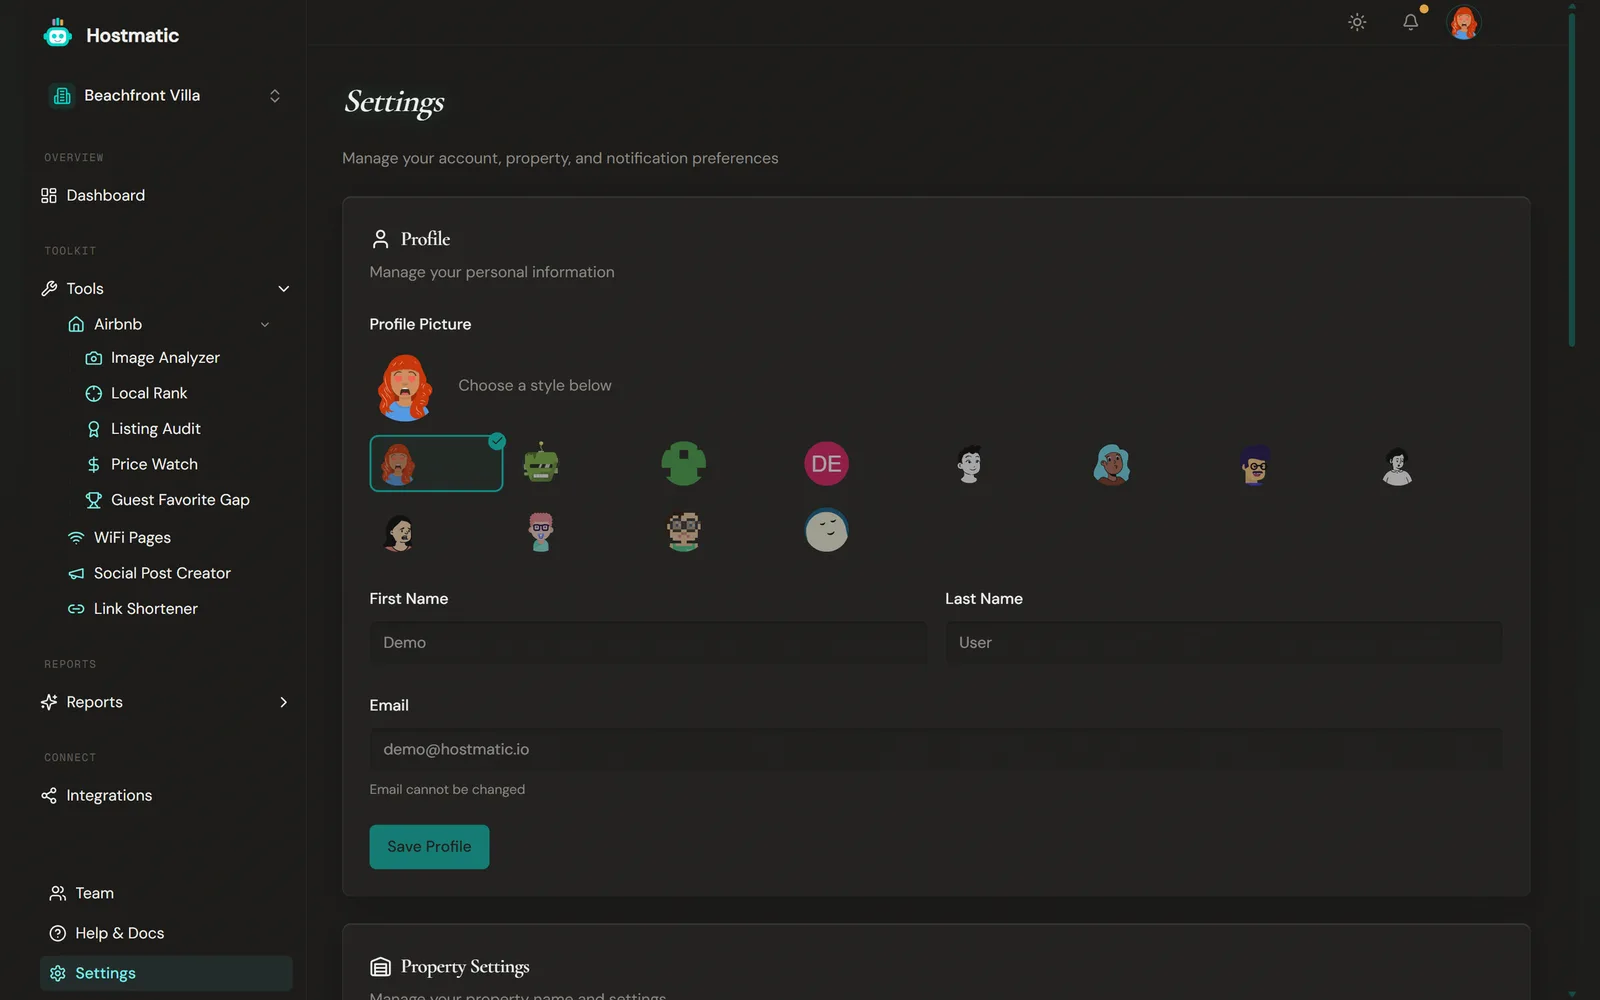Choose the DE initials avatar style

point(826,463)
